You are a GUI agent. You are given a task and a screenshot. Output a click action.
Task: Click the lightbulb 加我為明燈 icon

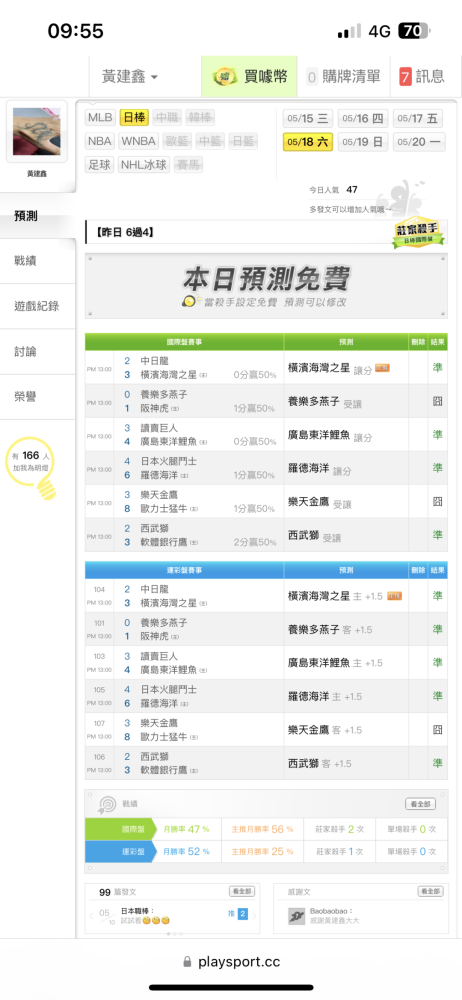coord(32,466)
